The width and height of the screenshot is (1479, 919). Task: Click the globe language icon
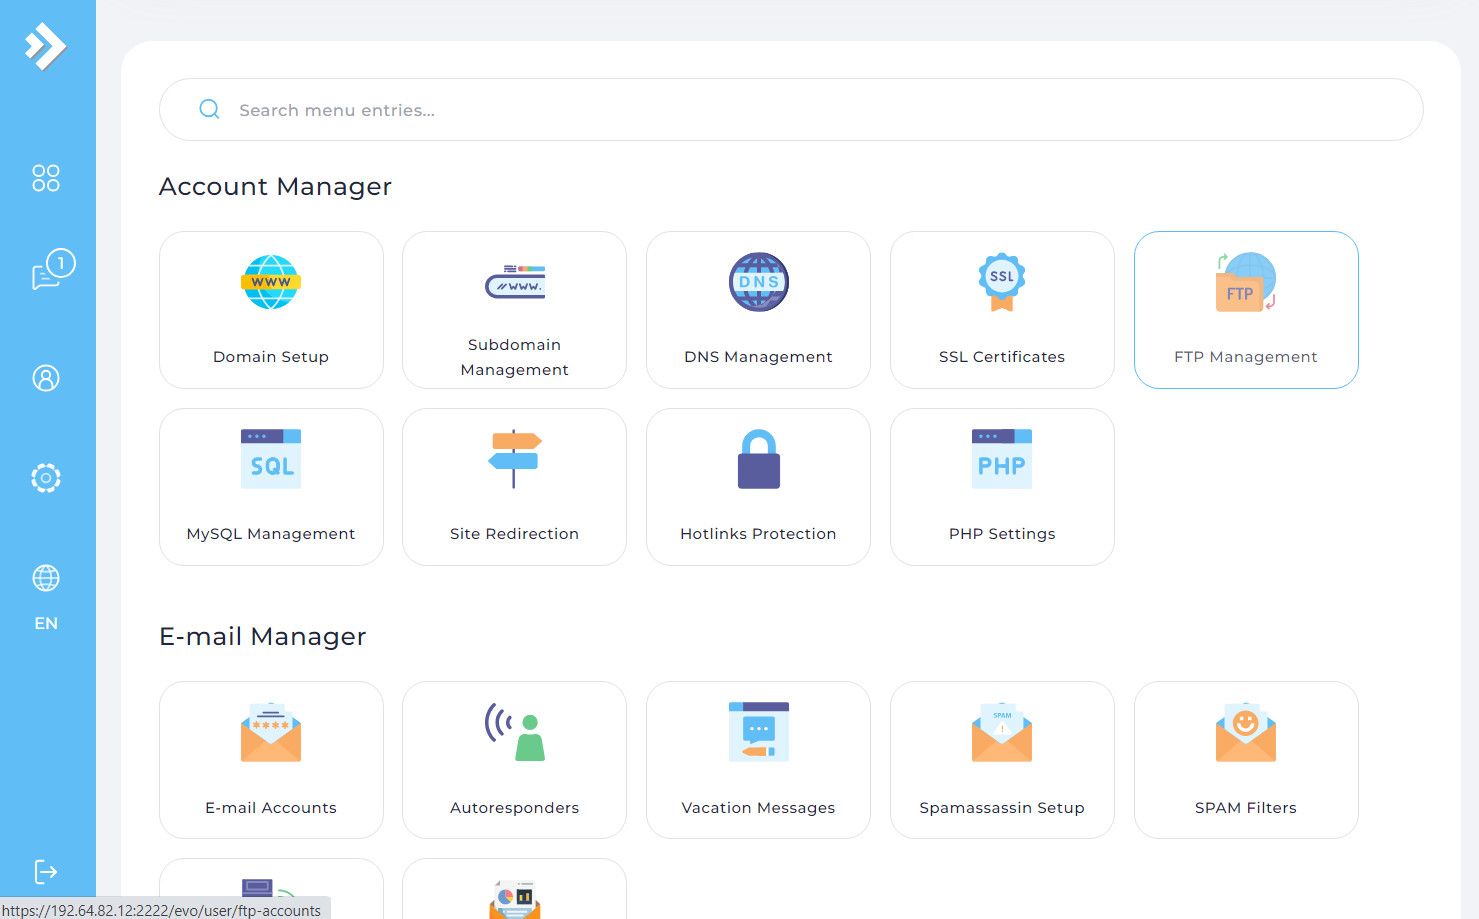coord(46,578)
